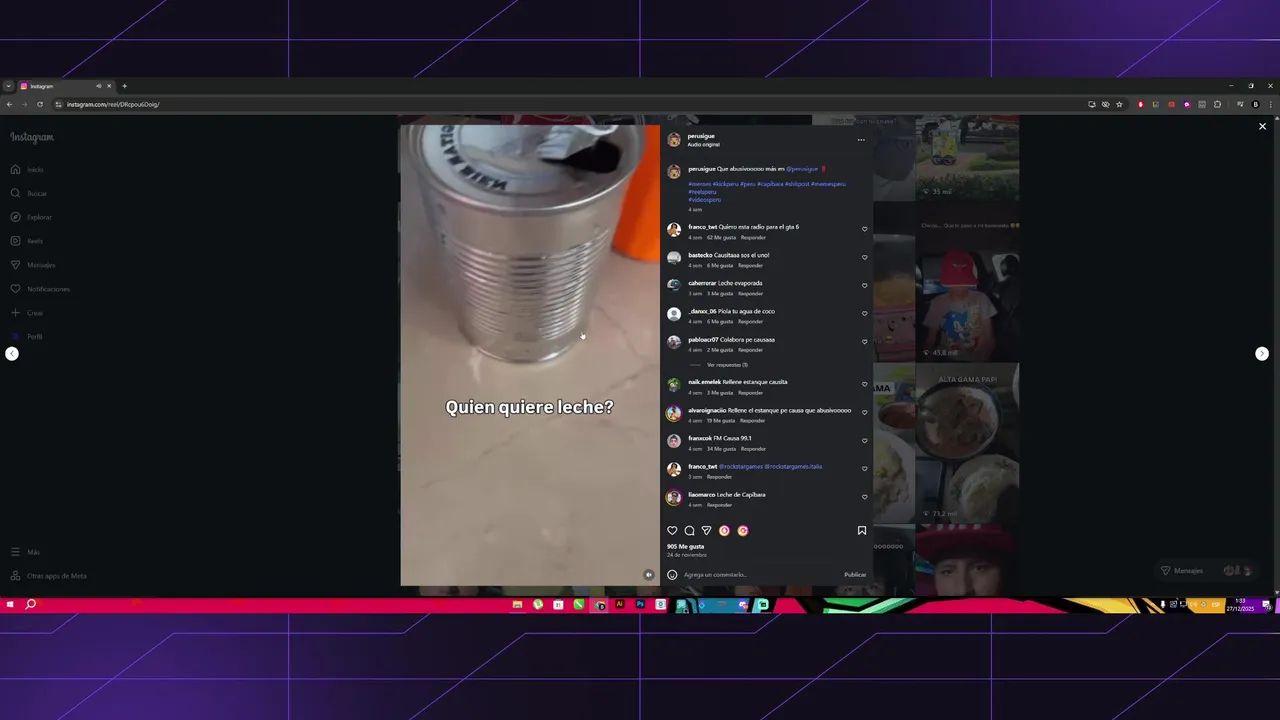The image size is (1280, 720).
Task: Expand the Más menu in sidebar
Action: pyautogui.click(x=25, y=552)
